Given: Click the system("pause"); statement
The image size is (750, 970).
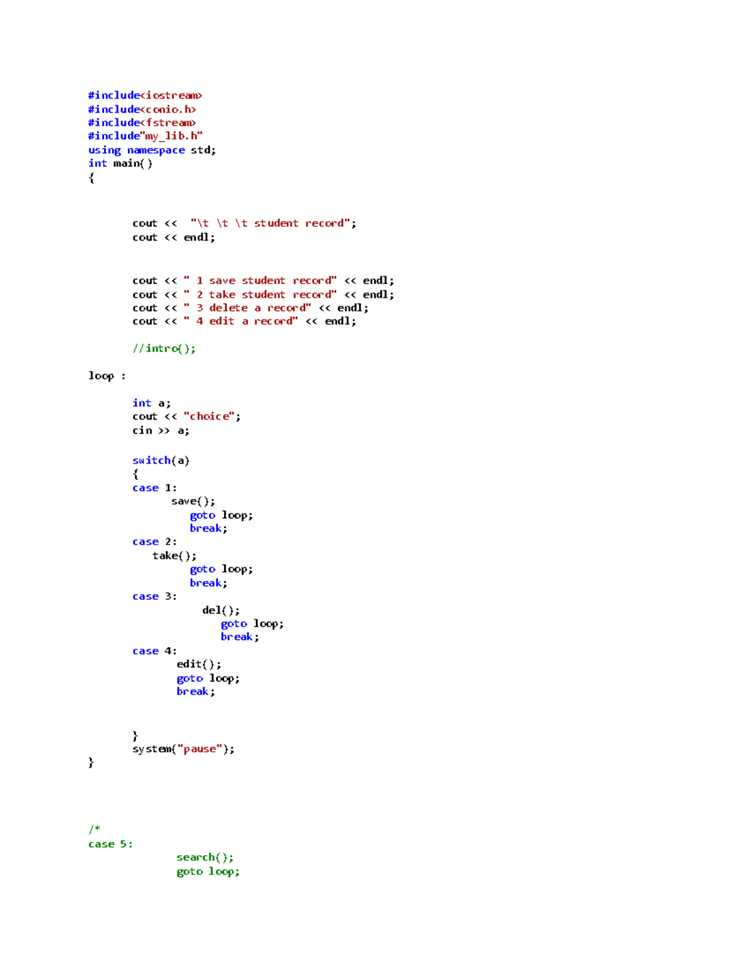Looking at the screenshot, I should [x=184, y=749].
